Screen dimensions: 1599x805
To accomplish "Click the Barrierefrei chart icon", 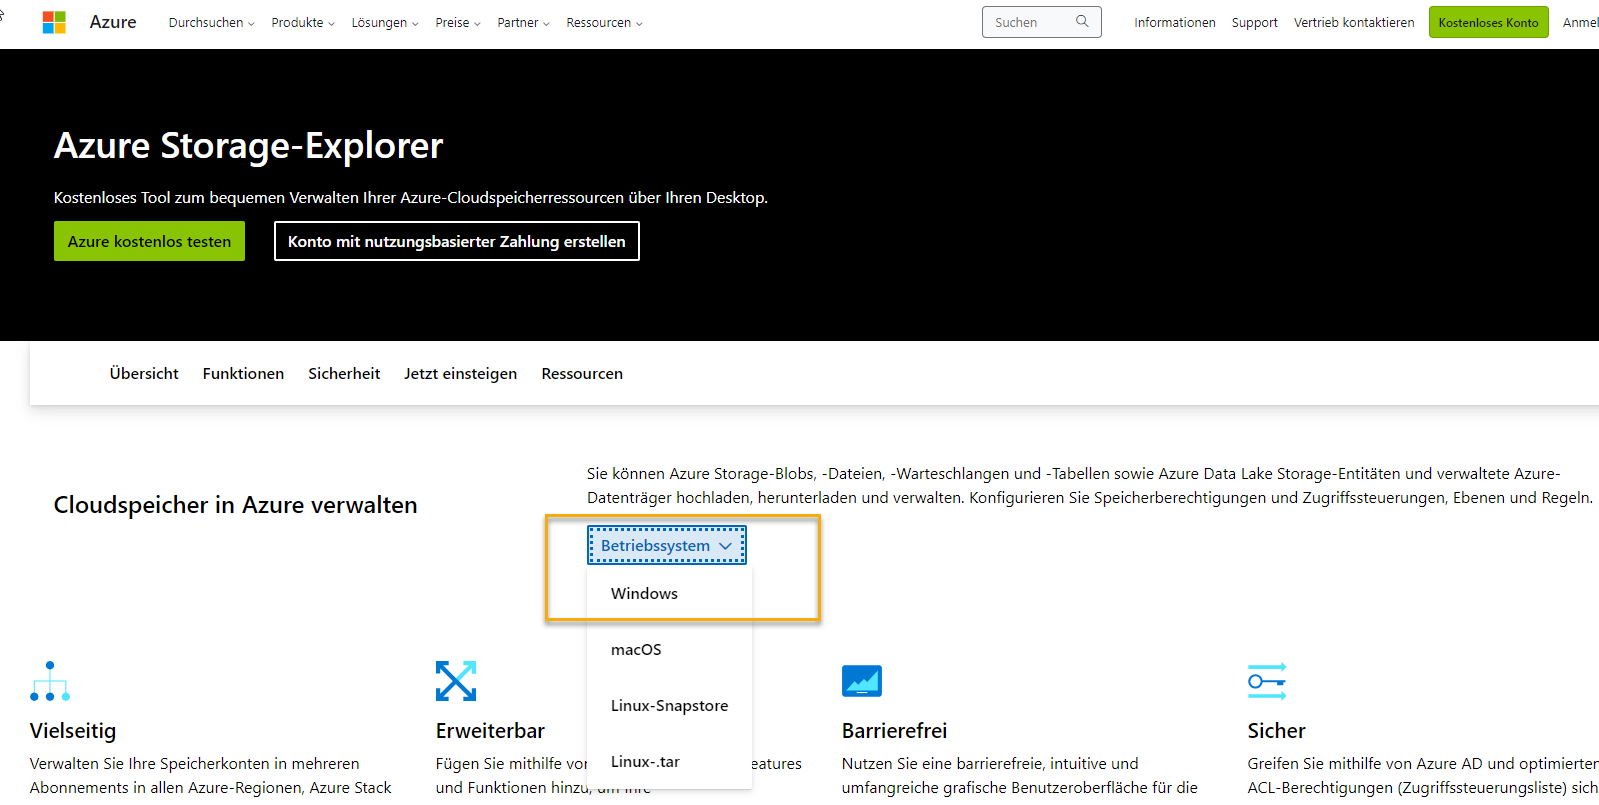I will point(861,681).
